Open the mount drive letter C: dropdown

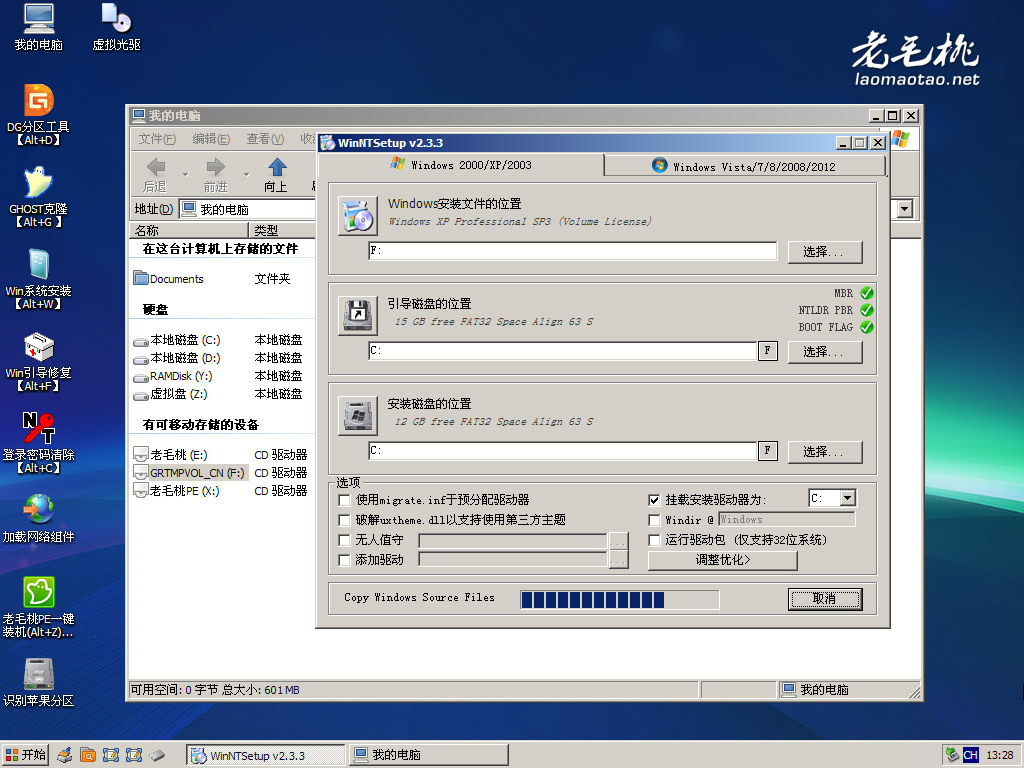click(848, 498)
